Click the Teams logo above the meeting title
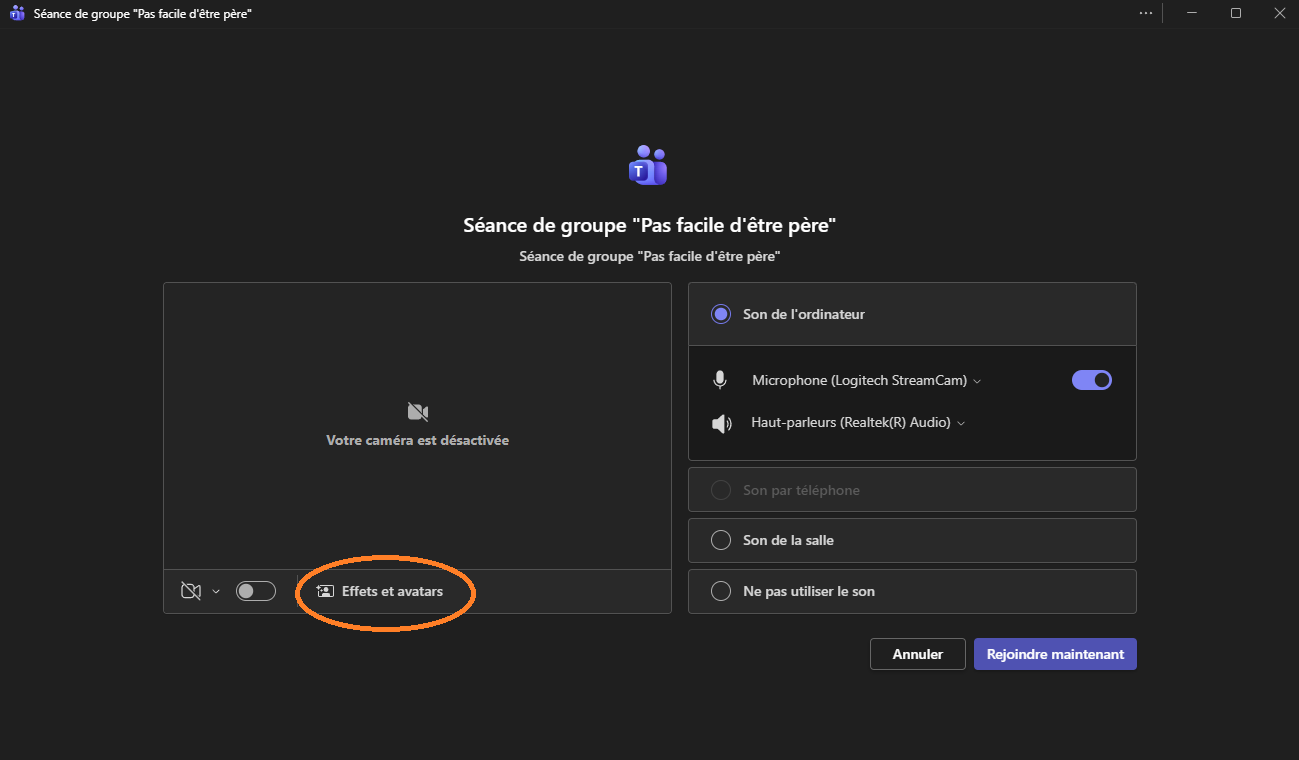The height and width of the screenshot is (760, 1299). (x=647, y=165)
